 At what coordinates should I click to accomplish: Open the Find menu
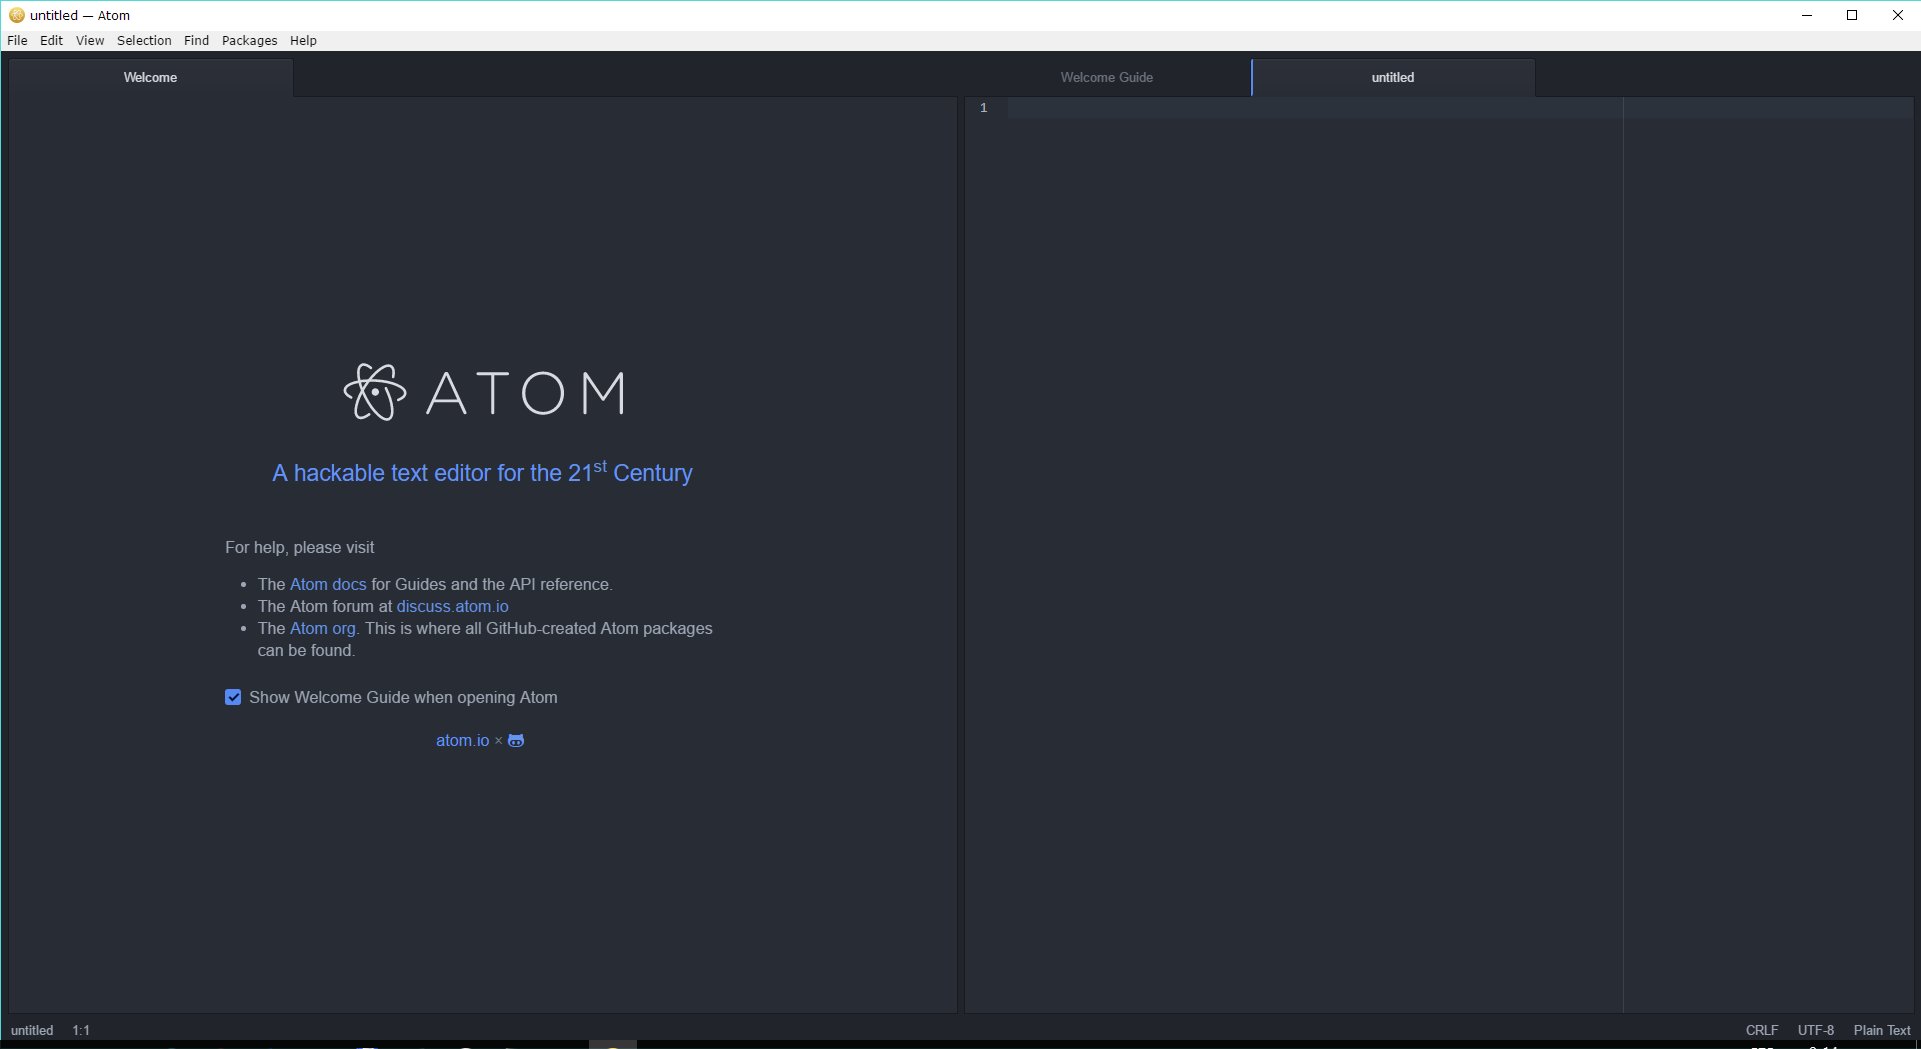pos(196,41)
